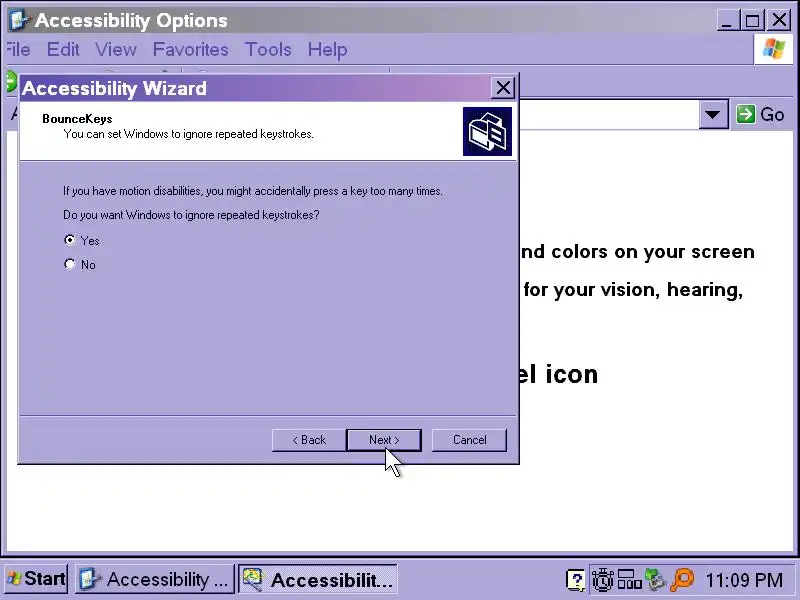800x600 pixels.
Task: Switch to the Accessibility Options taskbar button
Action: click(154, 579)
